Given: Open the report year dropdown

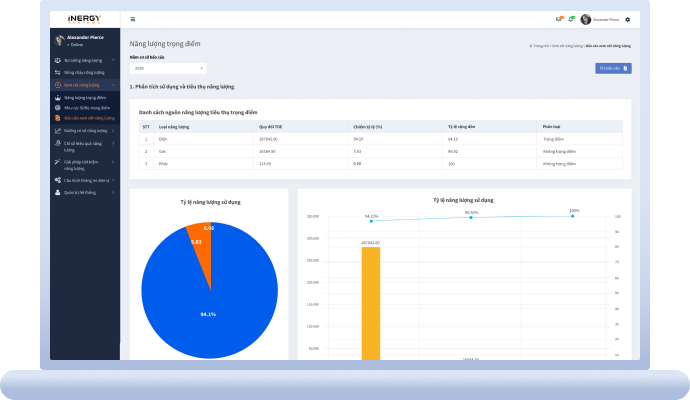Looking at the screenshot, I should (167, 68).
